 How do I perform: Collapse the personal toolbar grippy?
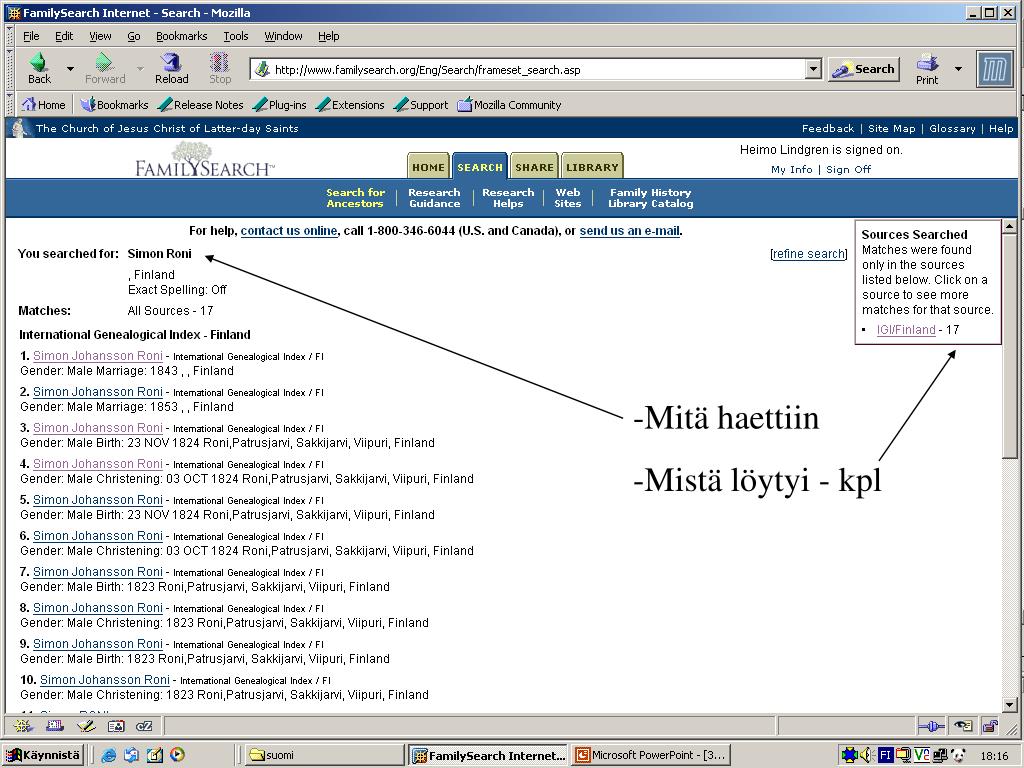(x=10, y=104)
